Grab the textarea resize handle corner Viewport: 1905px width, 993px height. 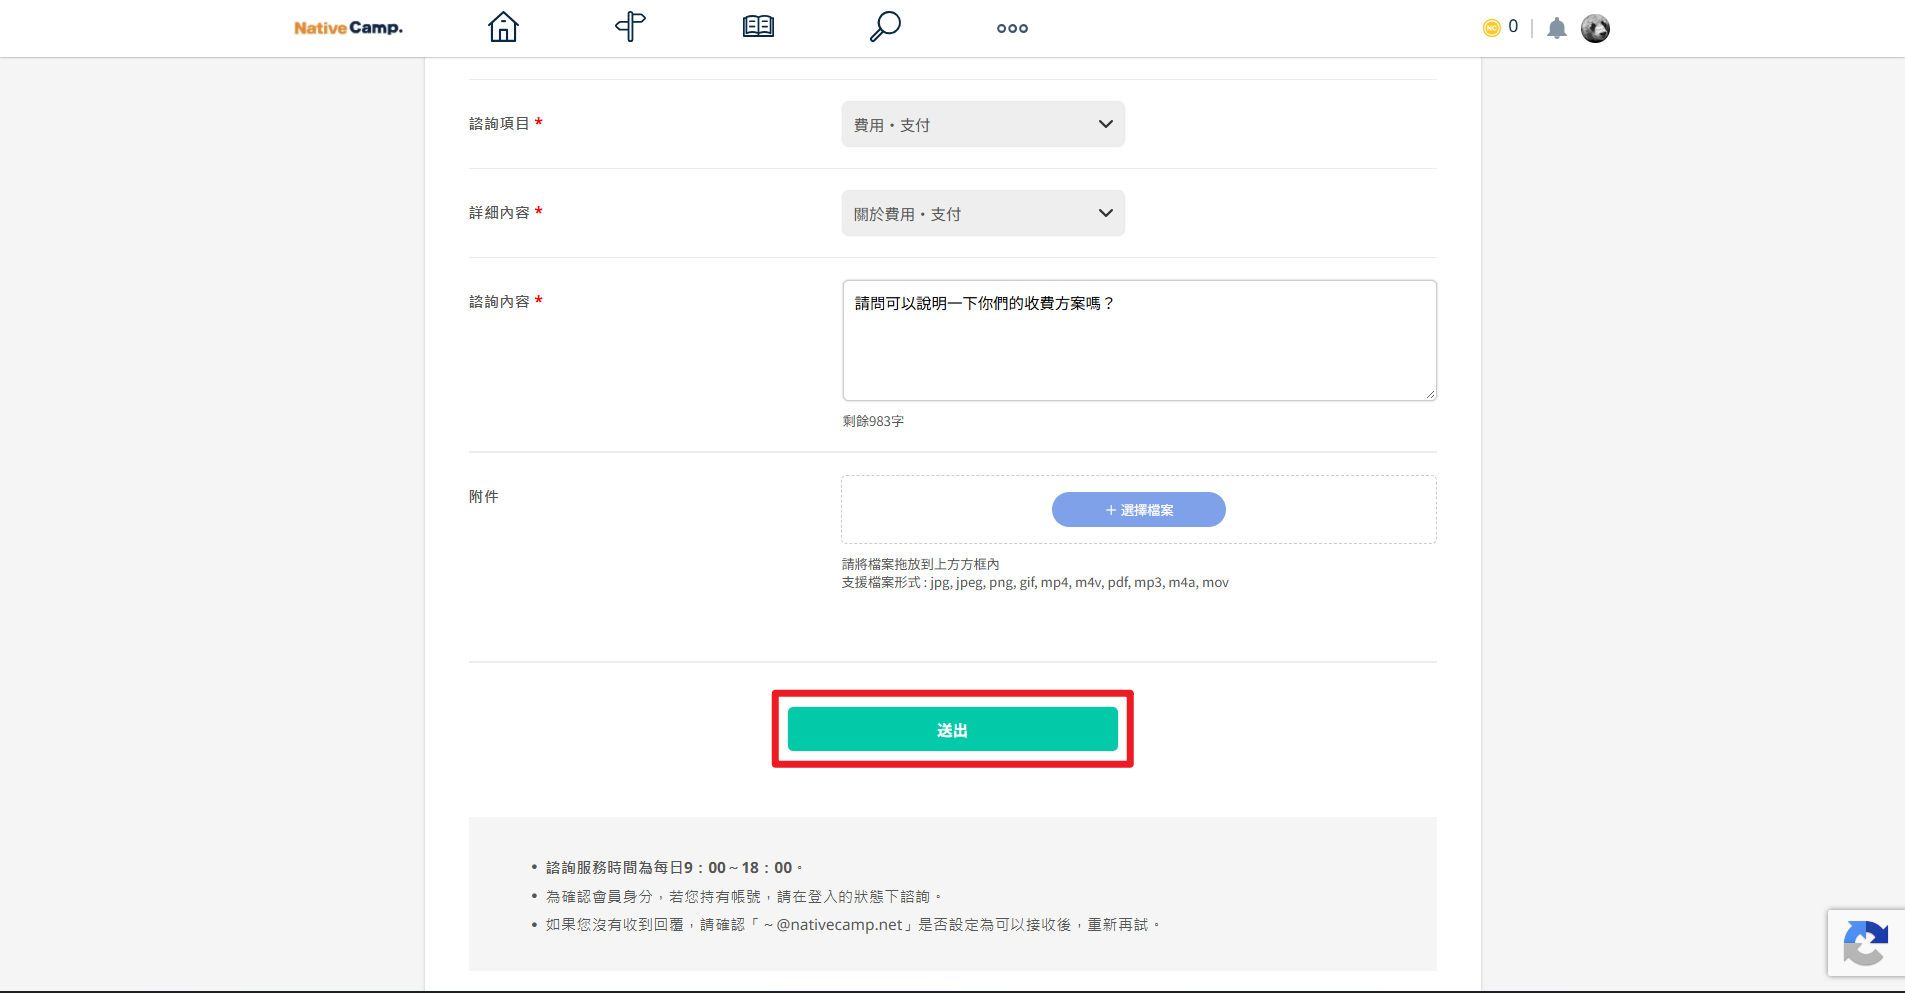coord(1431,395)
